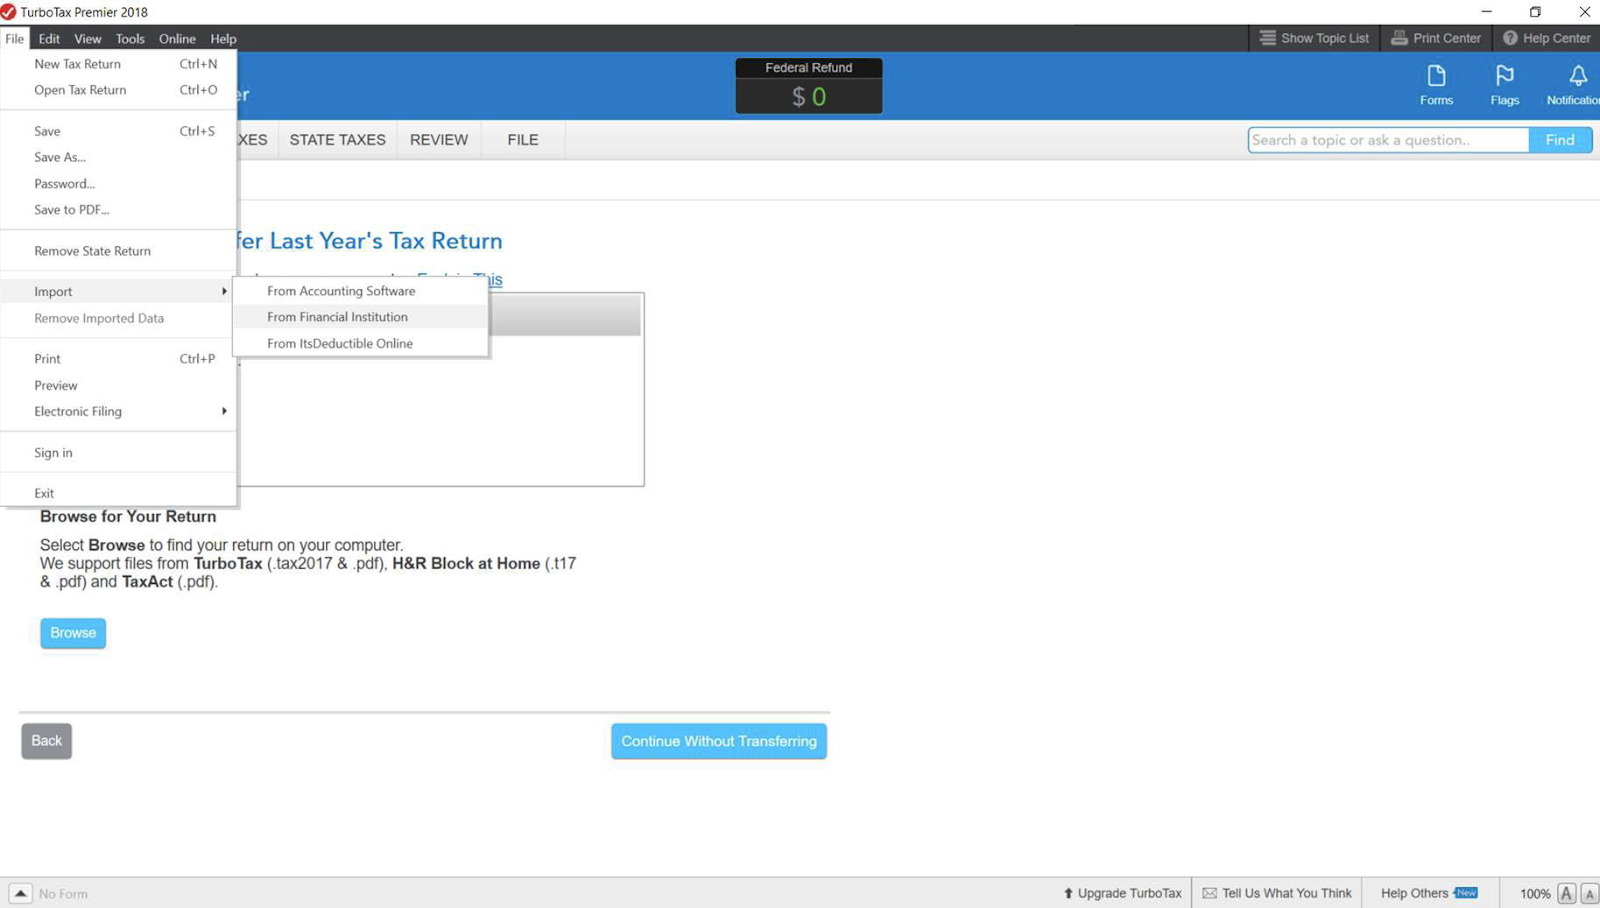1600x908 pixels.
Task: Expand the Import submenu
Action: (x=118, y=291)
